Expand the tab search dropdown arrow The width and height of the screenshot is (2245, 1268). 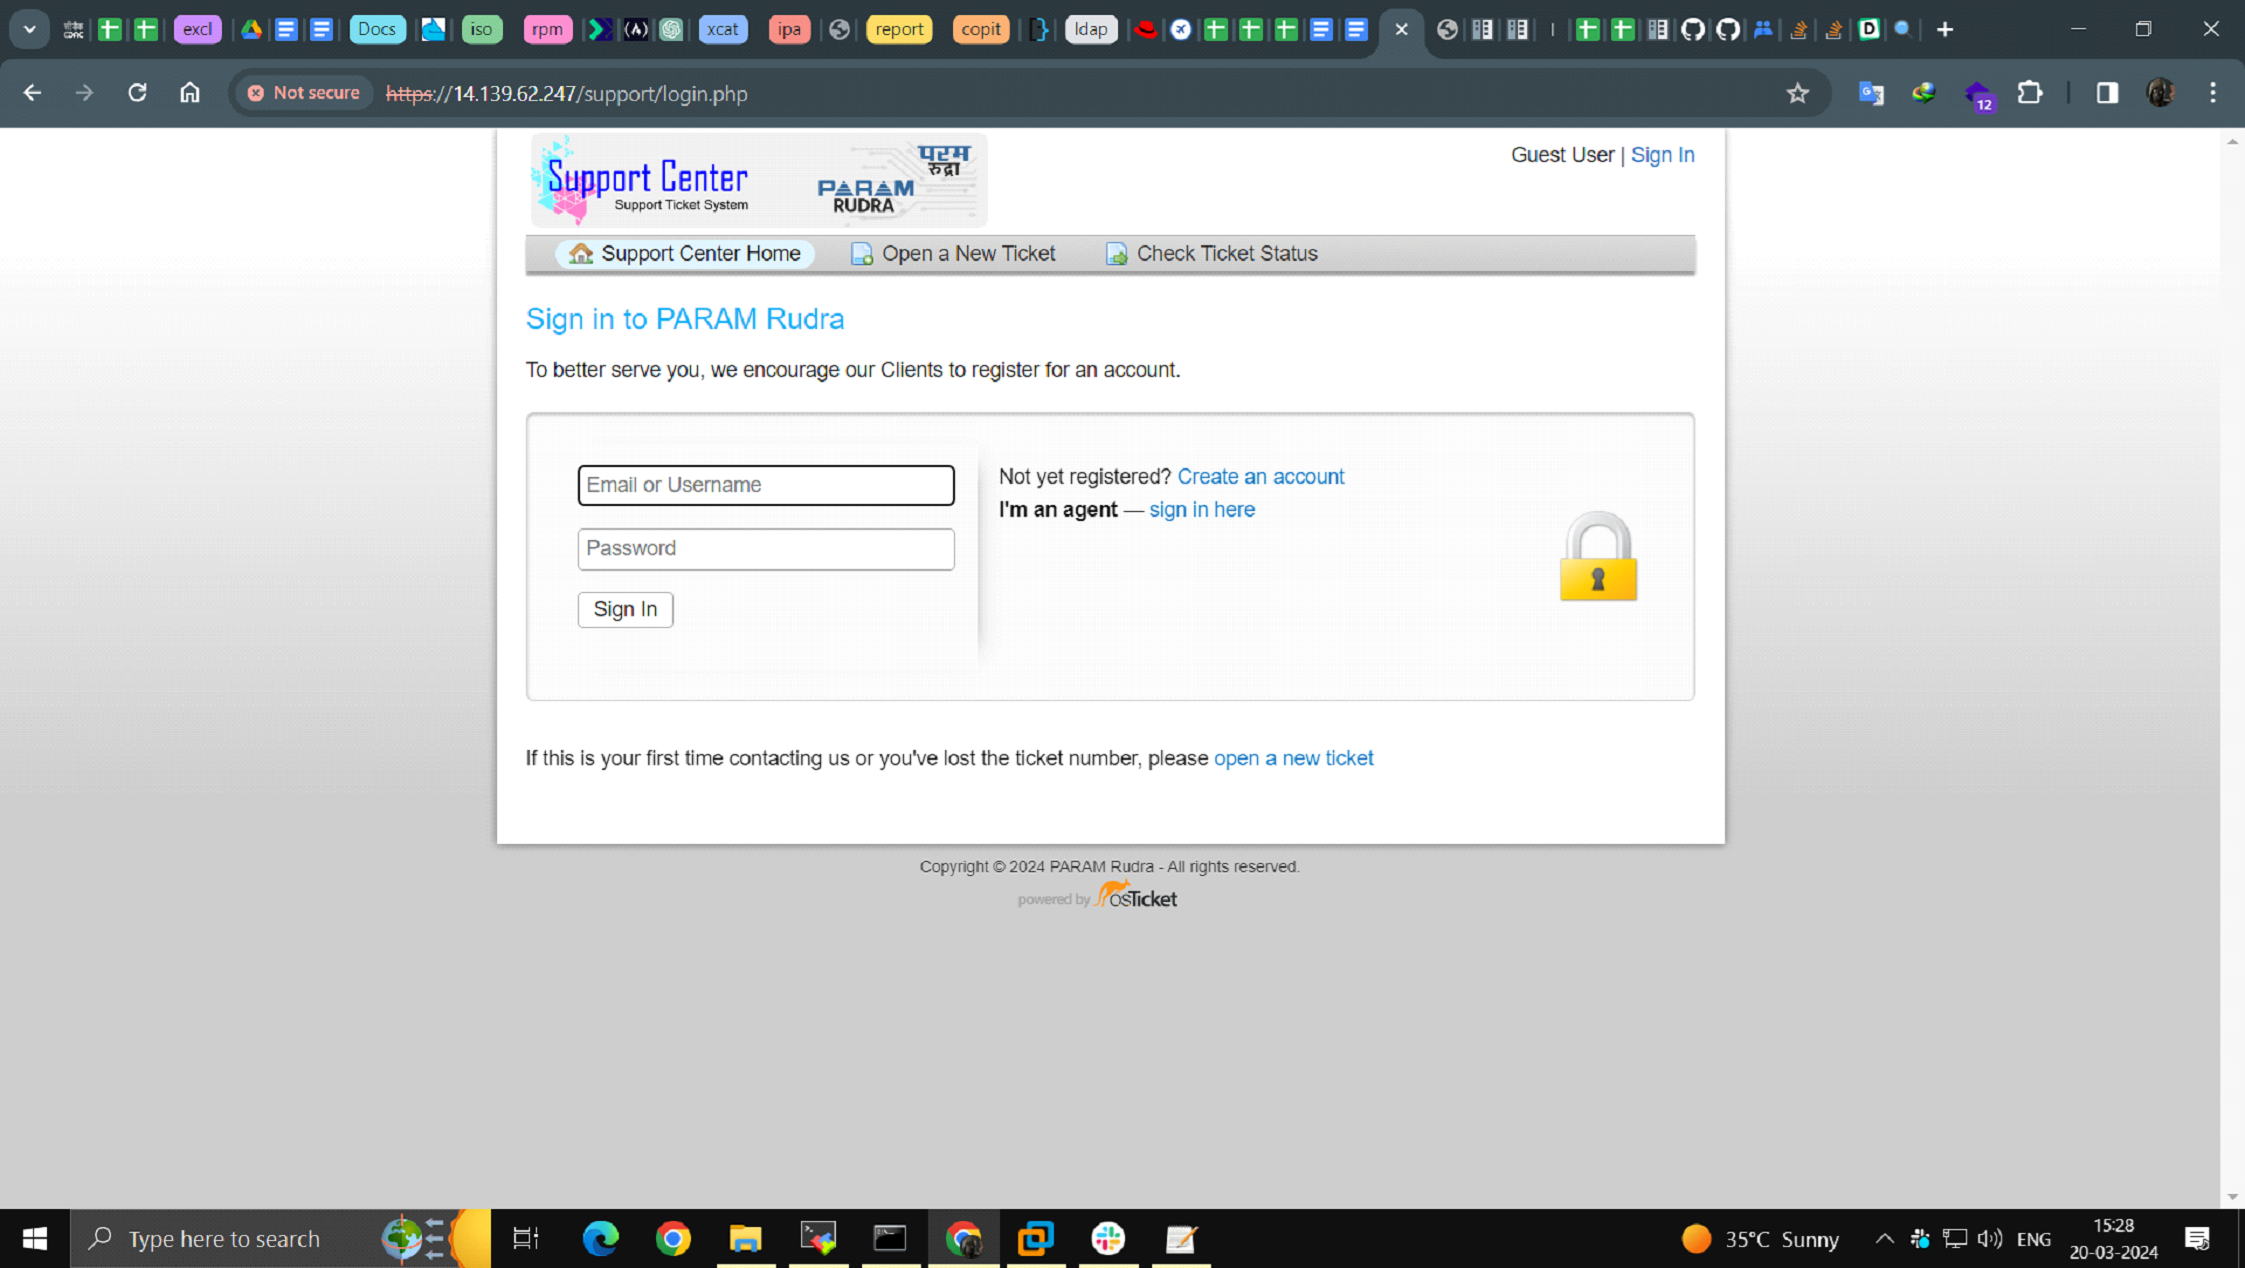pos(29,29)
